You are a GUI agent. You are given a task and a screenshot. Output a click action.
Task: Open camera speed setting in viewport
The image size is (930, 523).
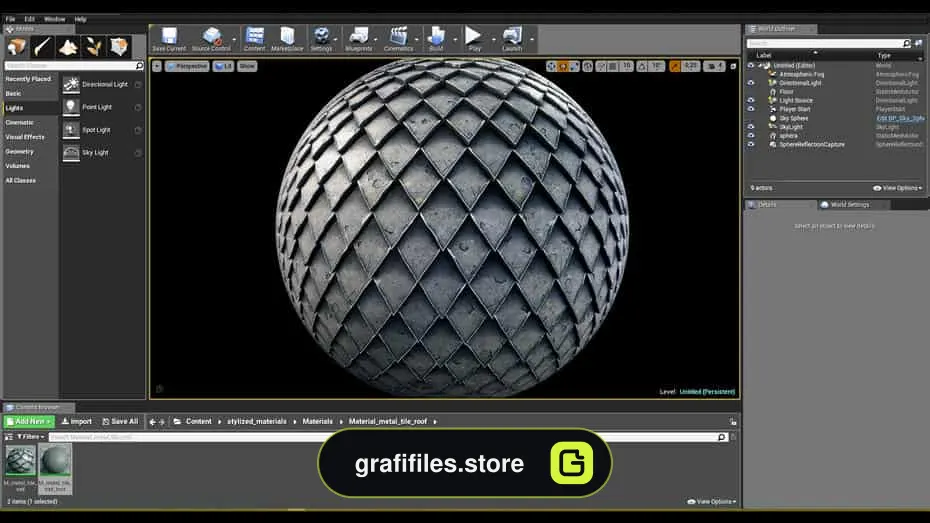(x=715, y=66)
